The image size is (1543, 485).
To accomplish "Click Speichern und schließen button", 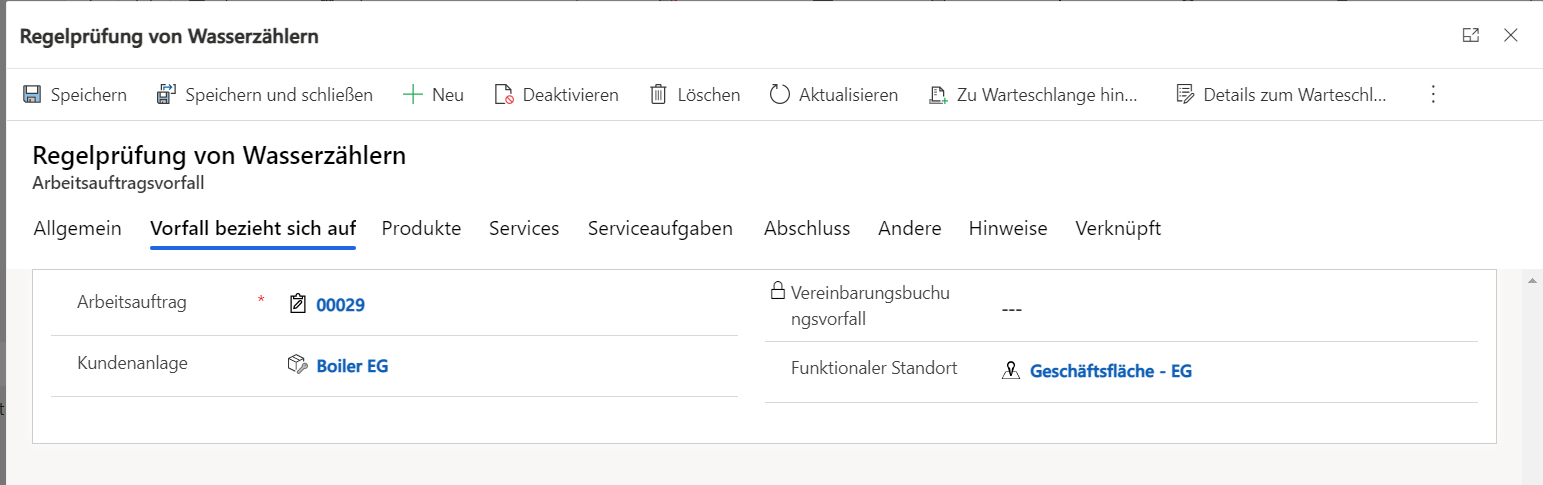I will click(265, 95).
